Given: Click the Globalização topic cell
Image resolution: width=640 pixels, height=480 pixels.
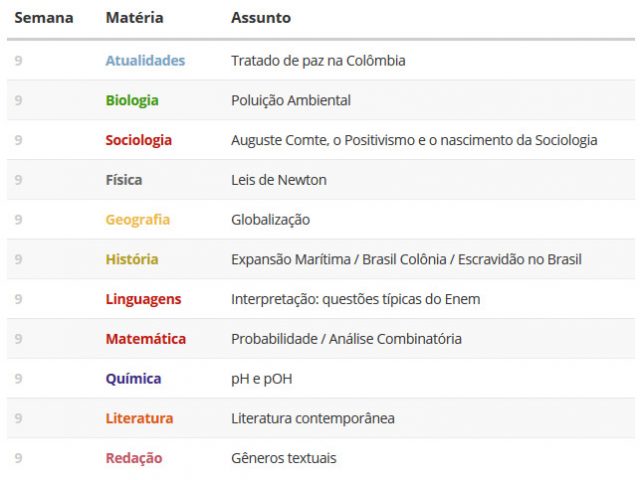Looking at the screenshot, I should coord(271,220).
